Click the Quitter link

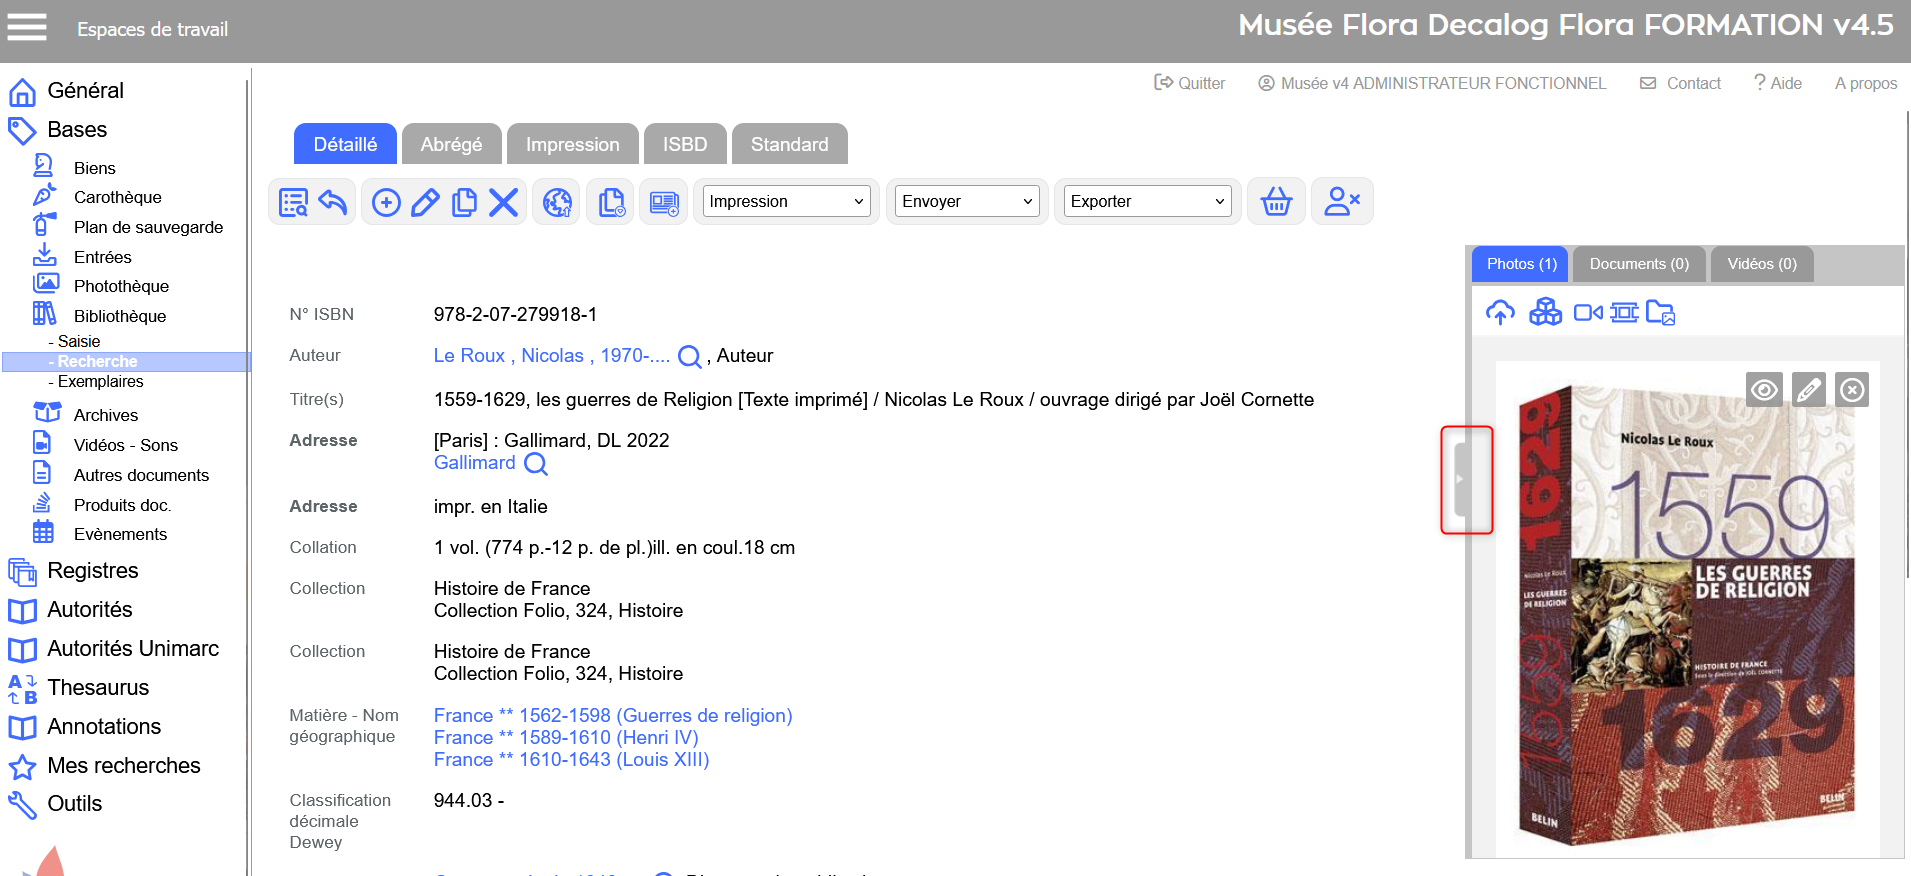tap(1190, 84)
